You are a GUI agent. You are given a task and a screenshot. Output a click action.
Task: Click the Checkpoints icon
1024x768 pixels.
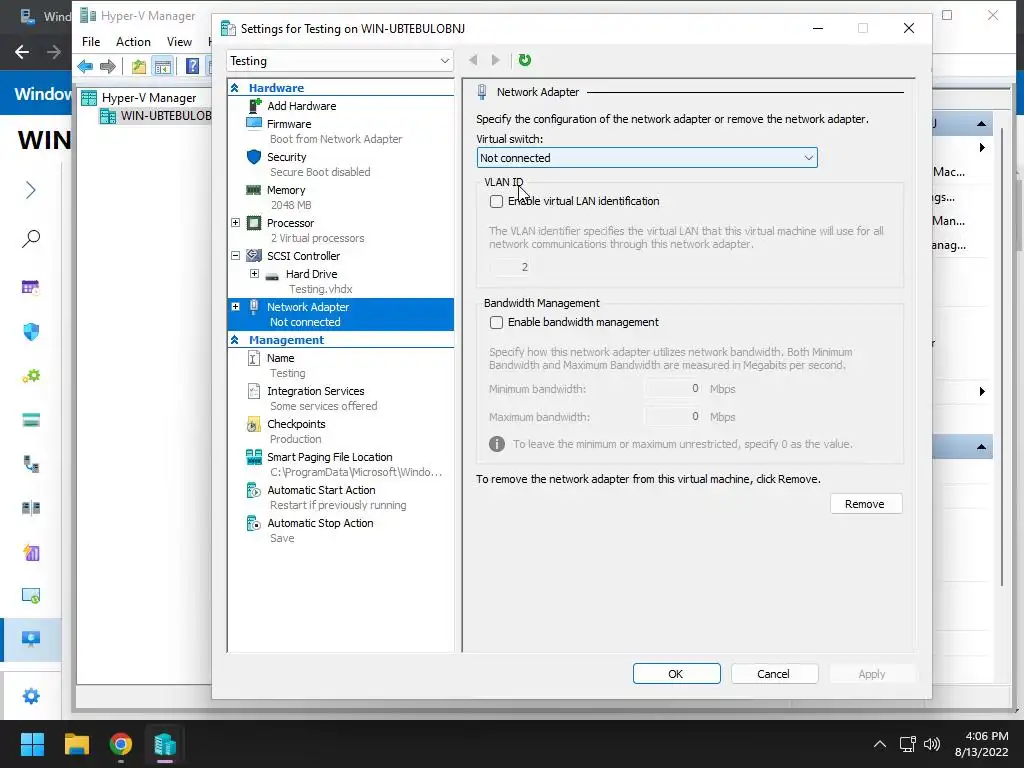point(254,424)
